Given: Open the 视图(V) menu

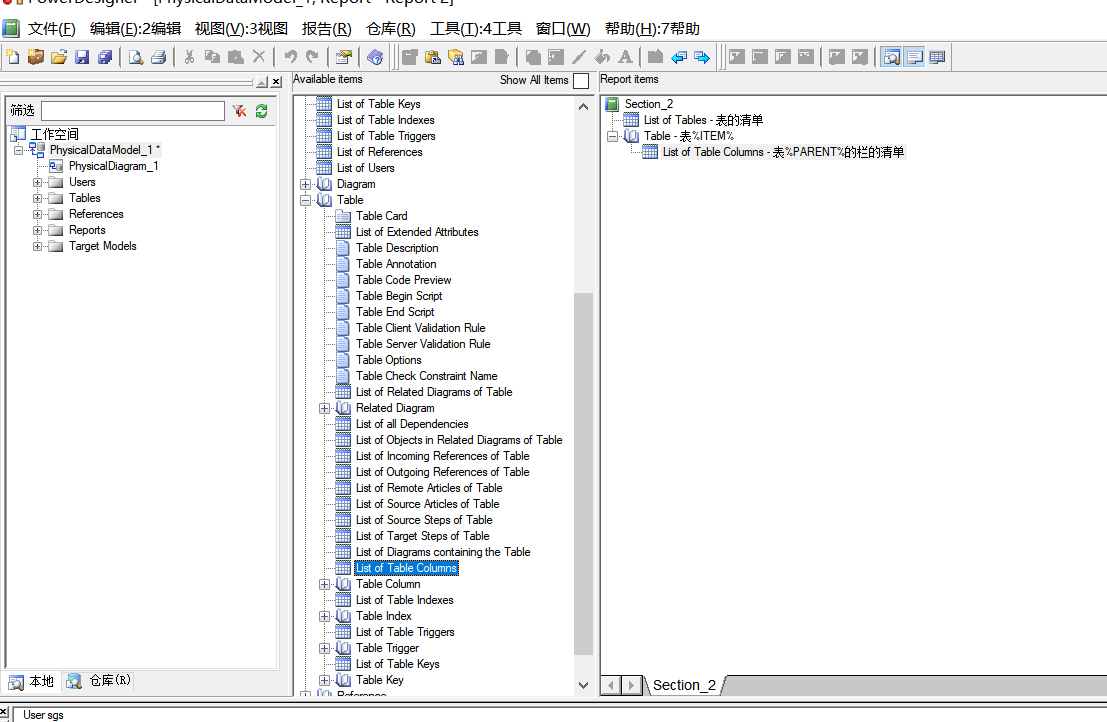Looking at the screenshot, I should [241, 29].
